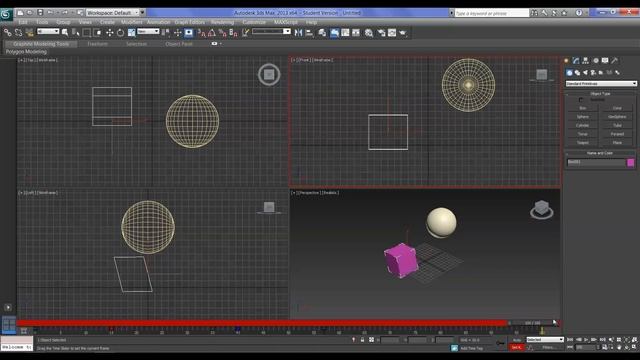Open the Select by Name dialog
Screen dimensions: 640x360
click(76, 33)
